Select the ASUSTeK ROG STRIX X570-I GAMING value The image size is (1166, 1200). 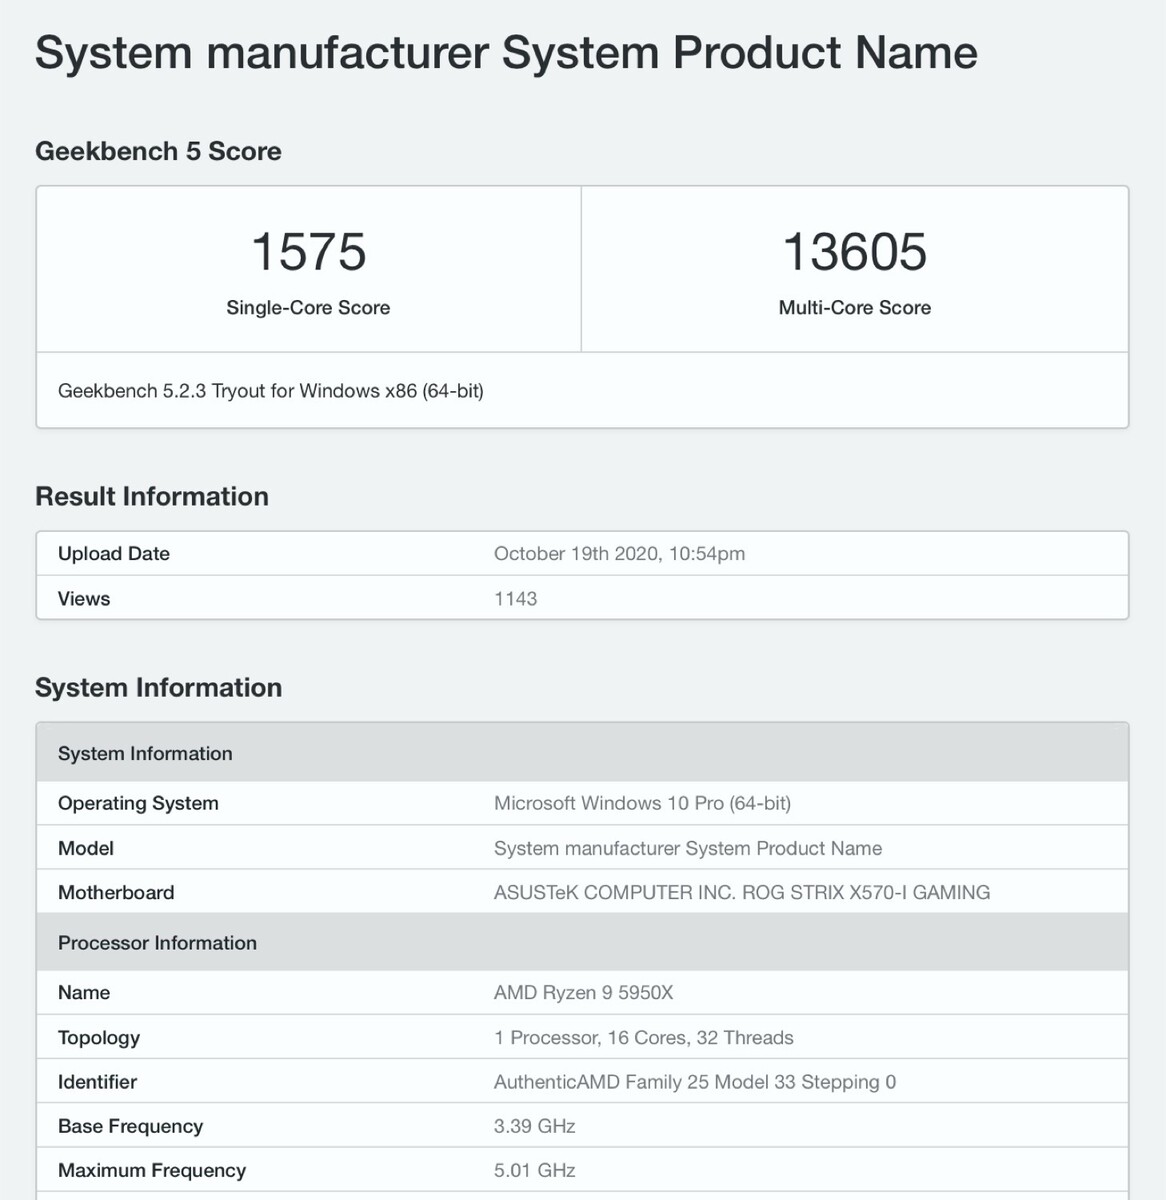[x=742, y=892]
